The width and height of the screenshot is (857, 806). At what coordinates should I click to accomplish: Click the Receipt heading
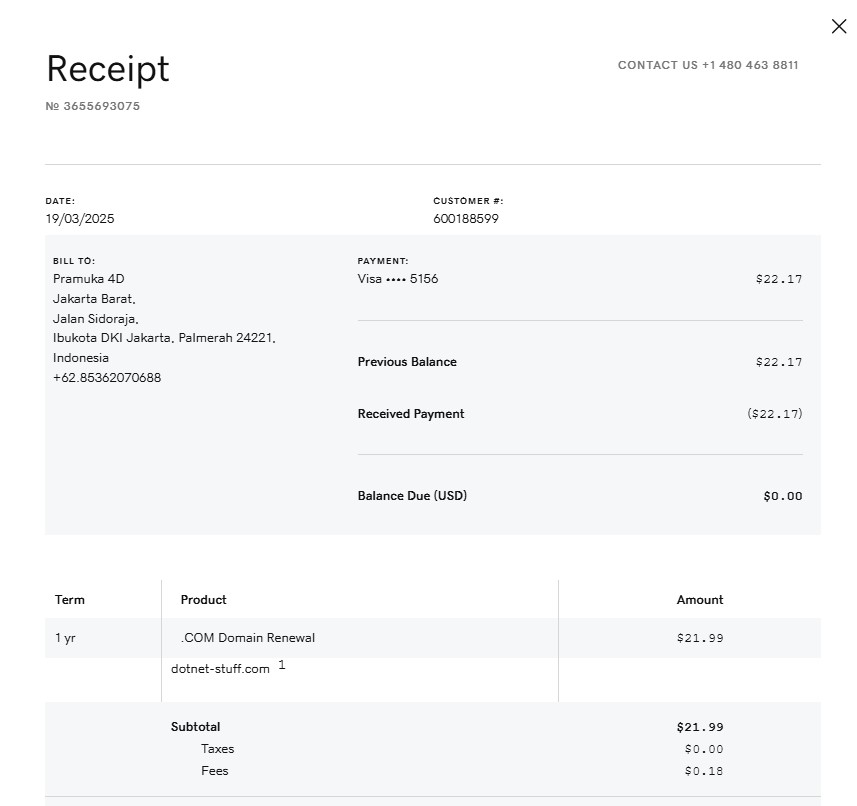coord(108,69)
